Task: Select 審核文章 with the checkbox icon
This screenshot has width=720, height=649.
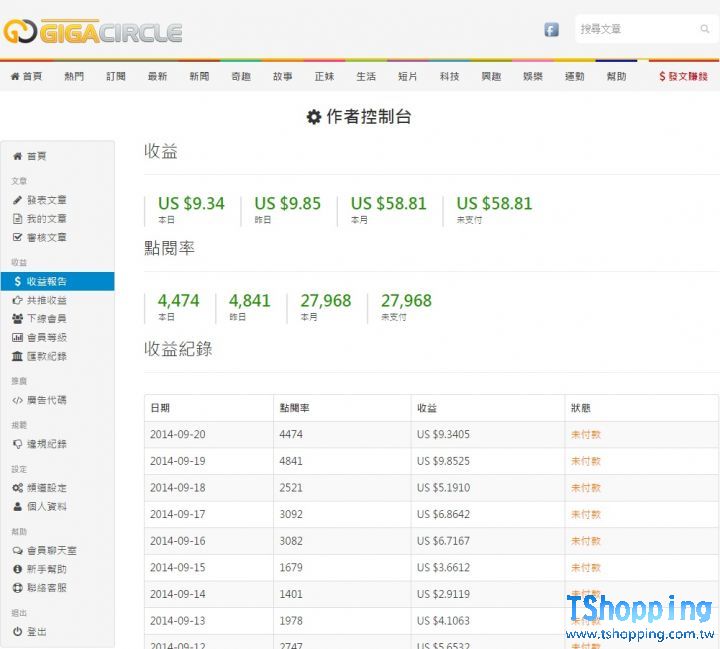Action: click(46, 238)
